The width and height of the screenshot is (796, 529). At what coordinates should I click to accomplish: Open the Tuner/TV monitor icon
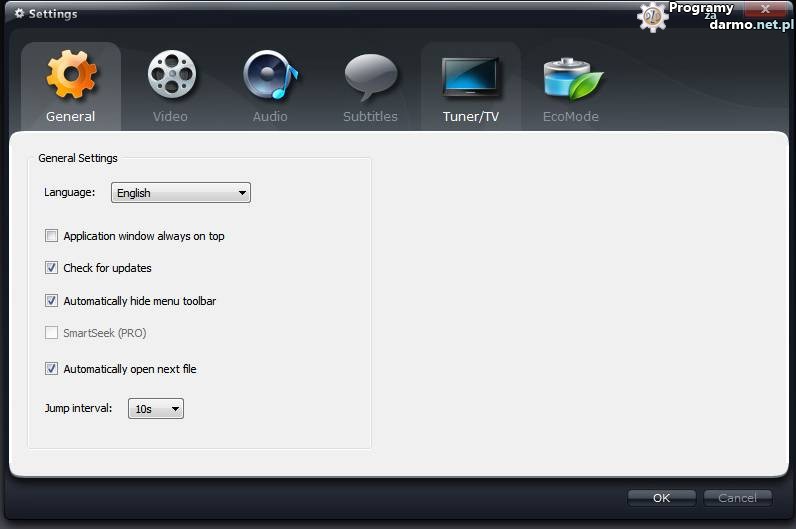click(x=470, y=77)
